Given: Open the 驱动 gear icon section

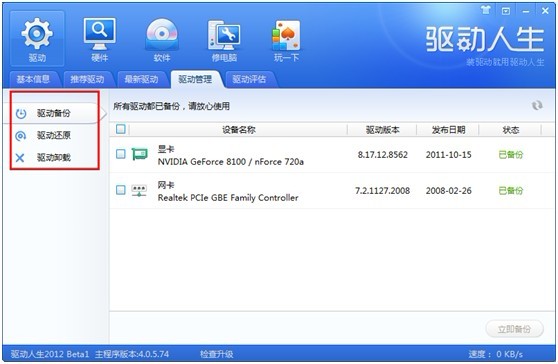Looking at the screenshot, I should click(37, 38).
